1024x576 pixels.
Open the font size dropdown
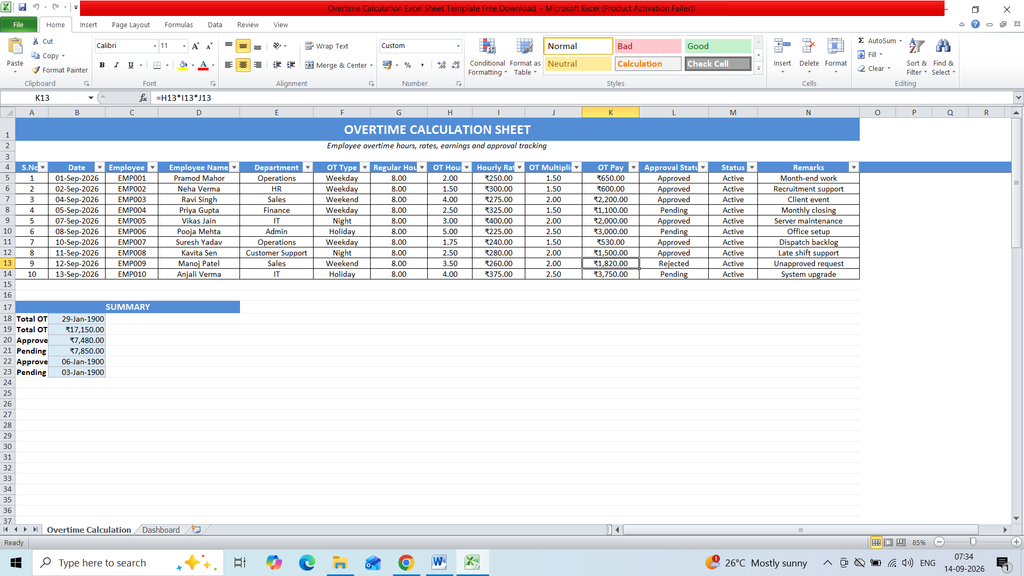point(184,46)
